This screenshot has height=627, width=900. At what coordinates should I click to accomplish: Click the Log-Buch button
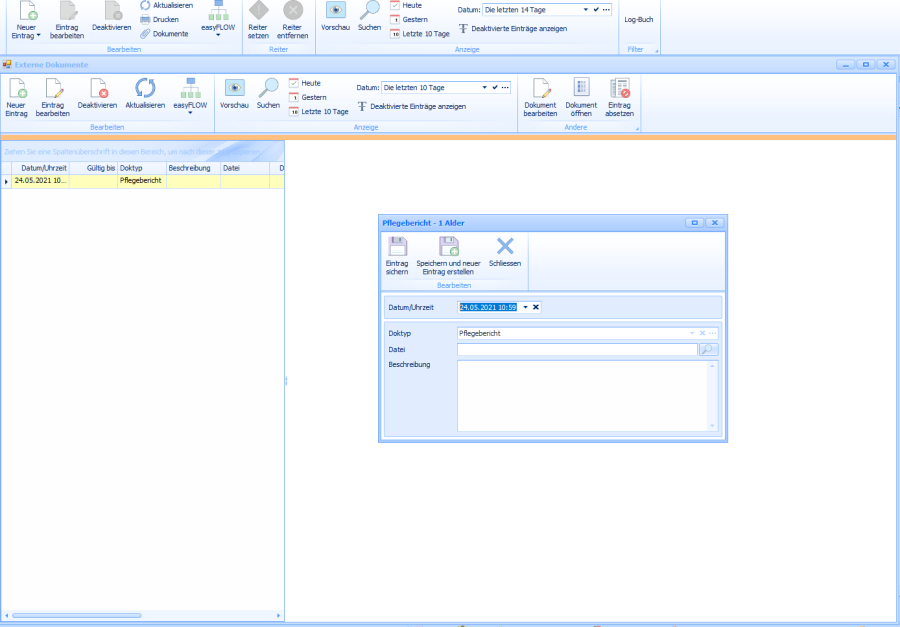pyautogui.click(x=638, y=19)
